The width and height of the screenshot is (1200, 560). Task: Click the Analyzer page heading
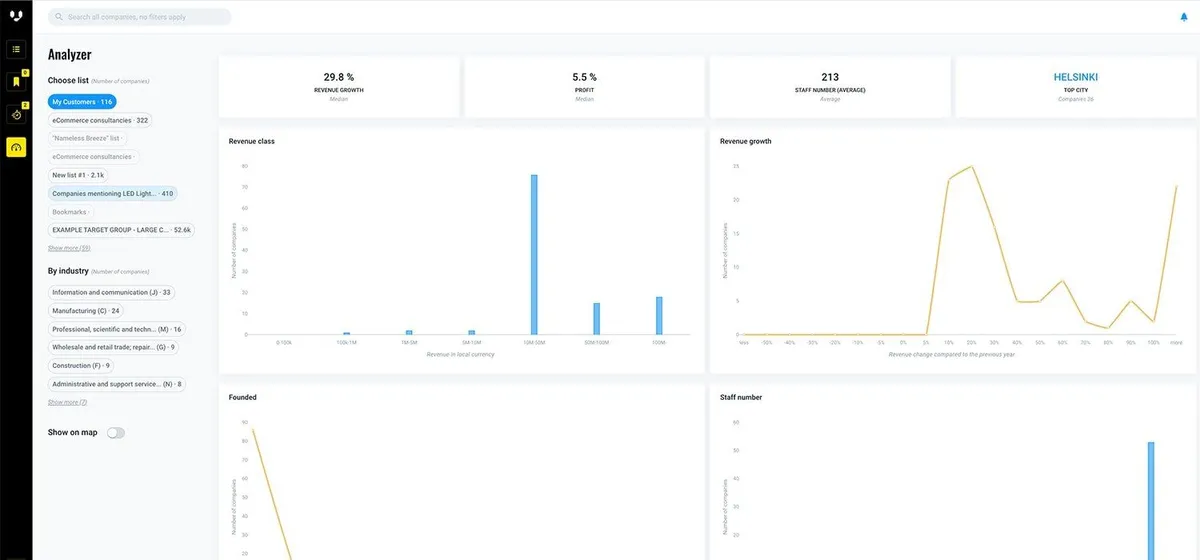coord(70,55)
